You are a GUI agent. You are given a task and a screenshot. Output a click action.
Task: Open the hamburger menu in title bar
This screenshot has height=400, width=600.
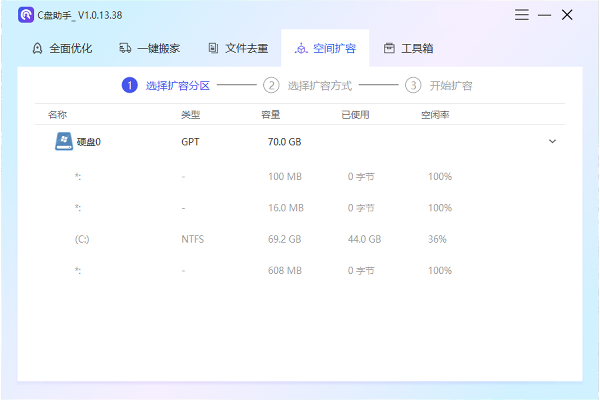pyautogui.click(x=523, y=15)
